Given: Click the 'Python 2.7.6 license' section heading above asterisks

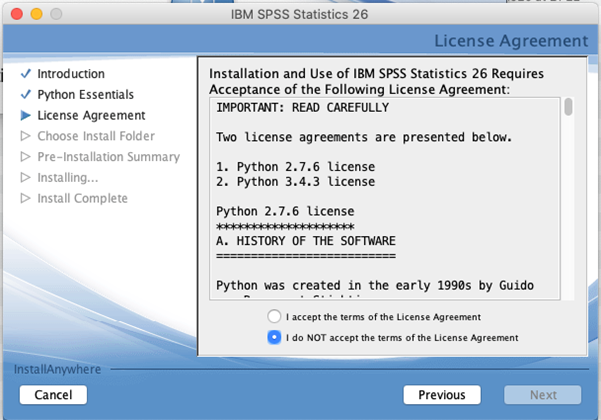Looking at the screenshot, I should [285, 212].
